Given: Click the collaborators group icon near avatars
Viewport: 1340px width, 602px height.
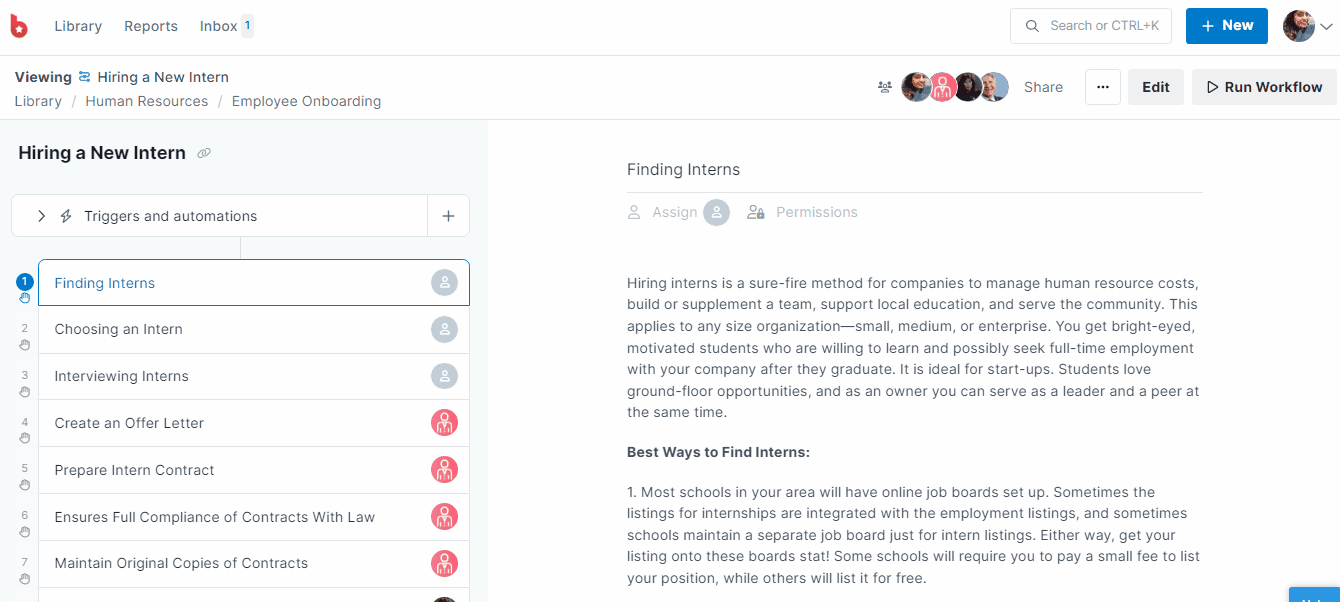Looking at the screenshot, I should click(885, 87).
